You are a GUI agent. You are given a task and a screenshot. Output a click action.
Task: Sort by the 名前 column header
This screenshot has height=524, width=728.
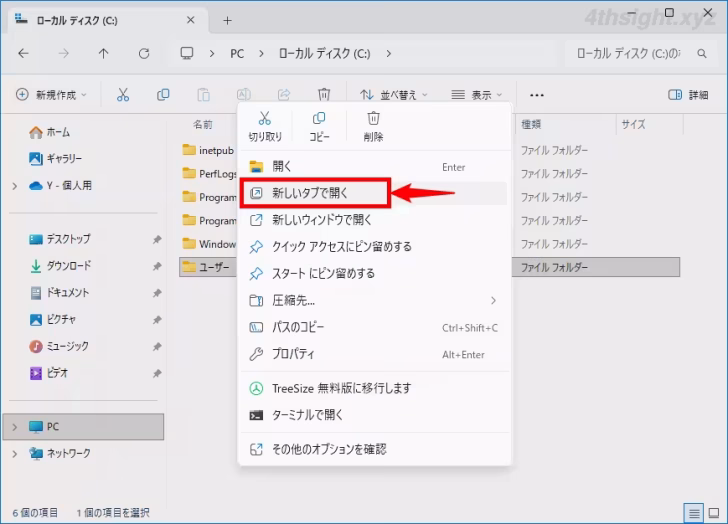coord(203,124)
